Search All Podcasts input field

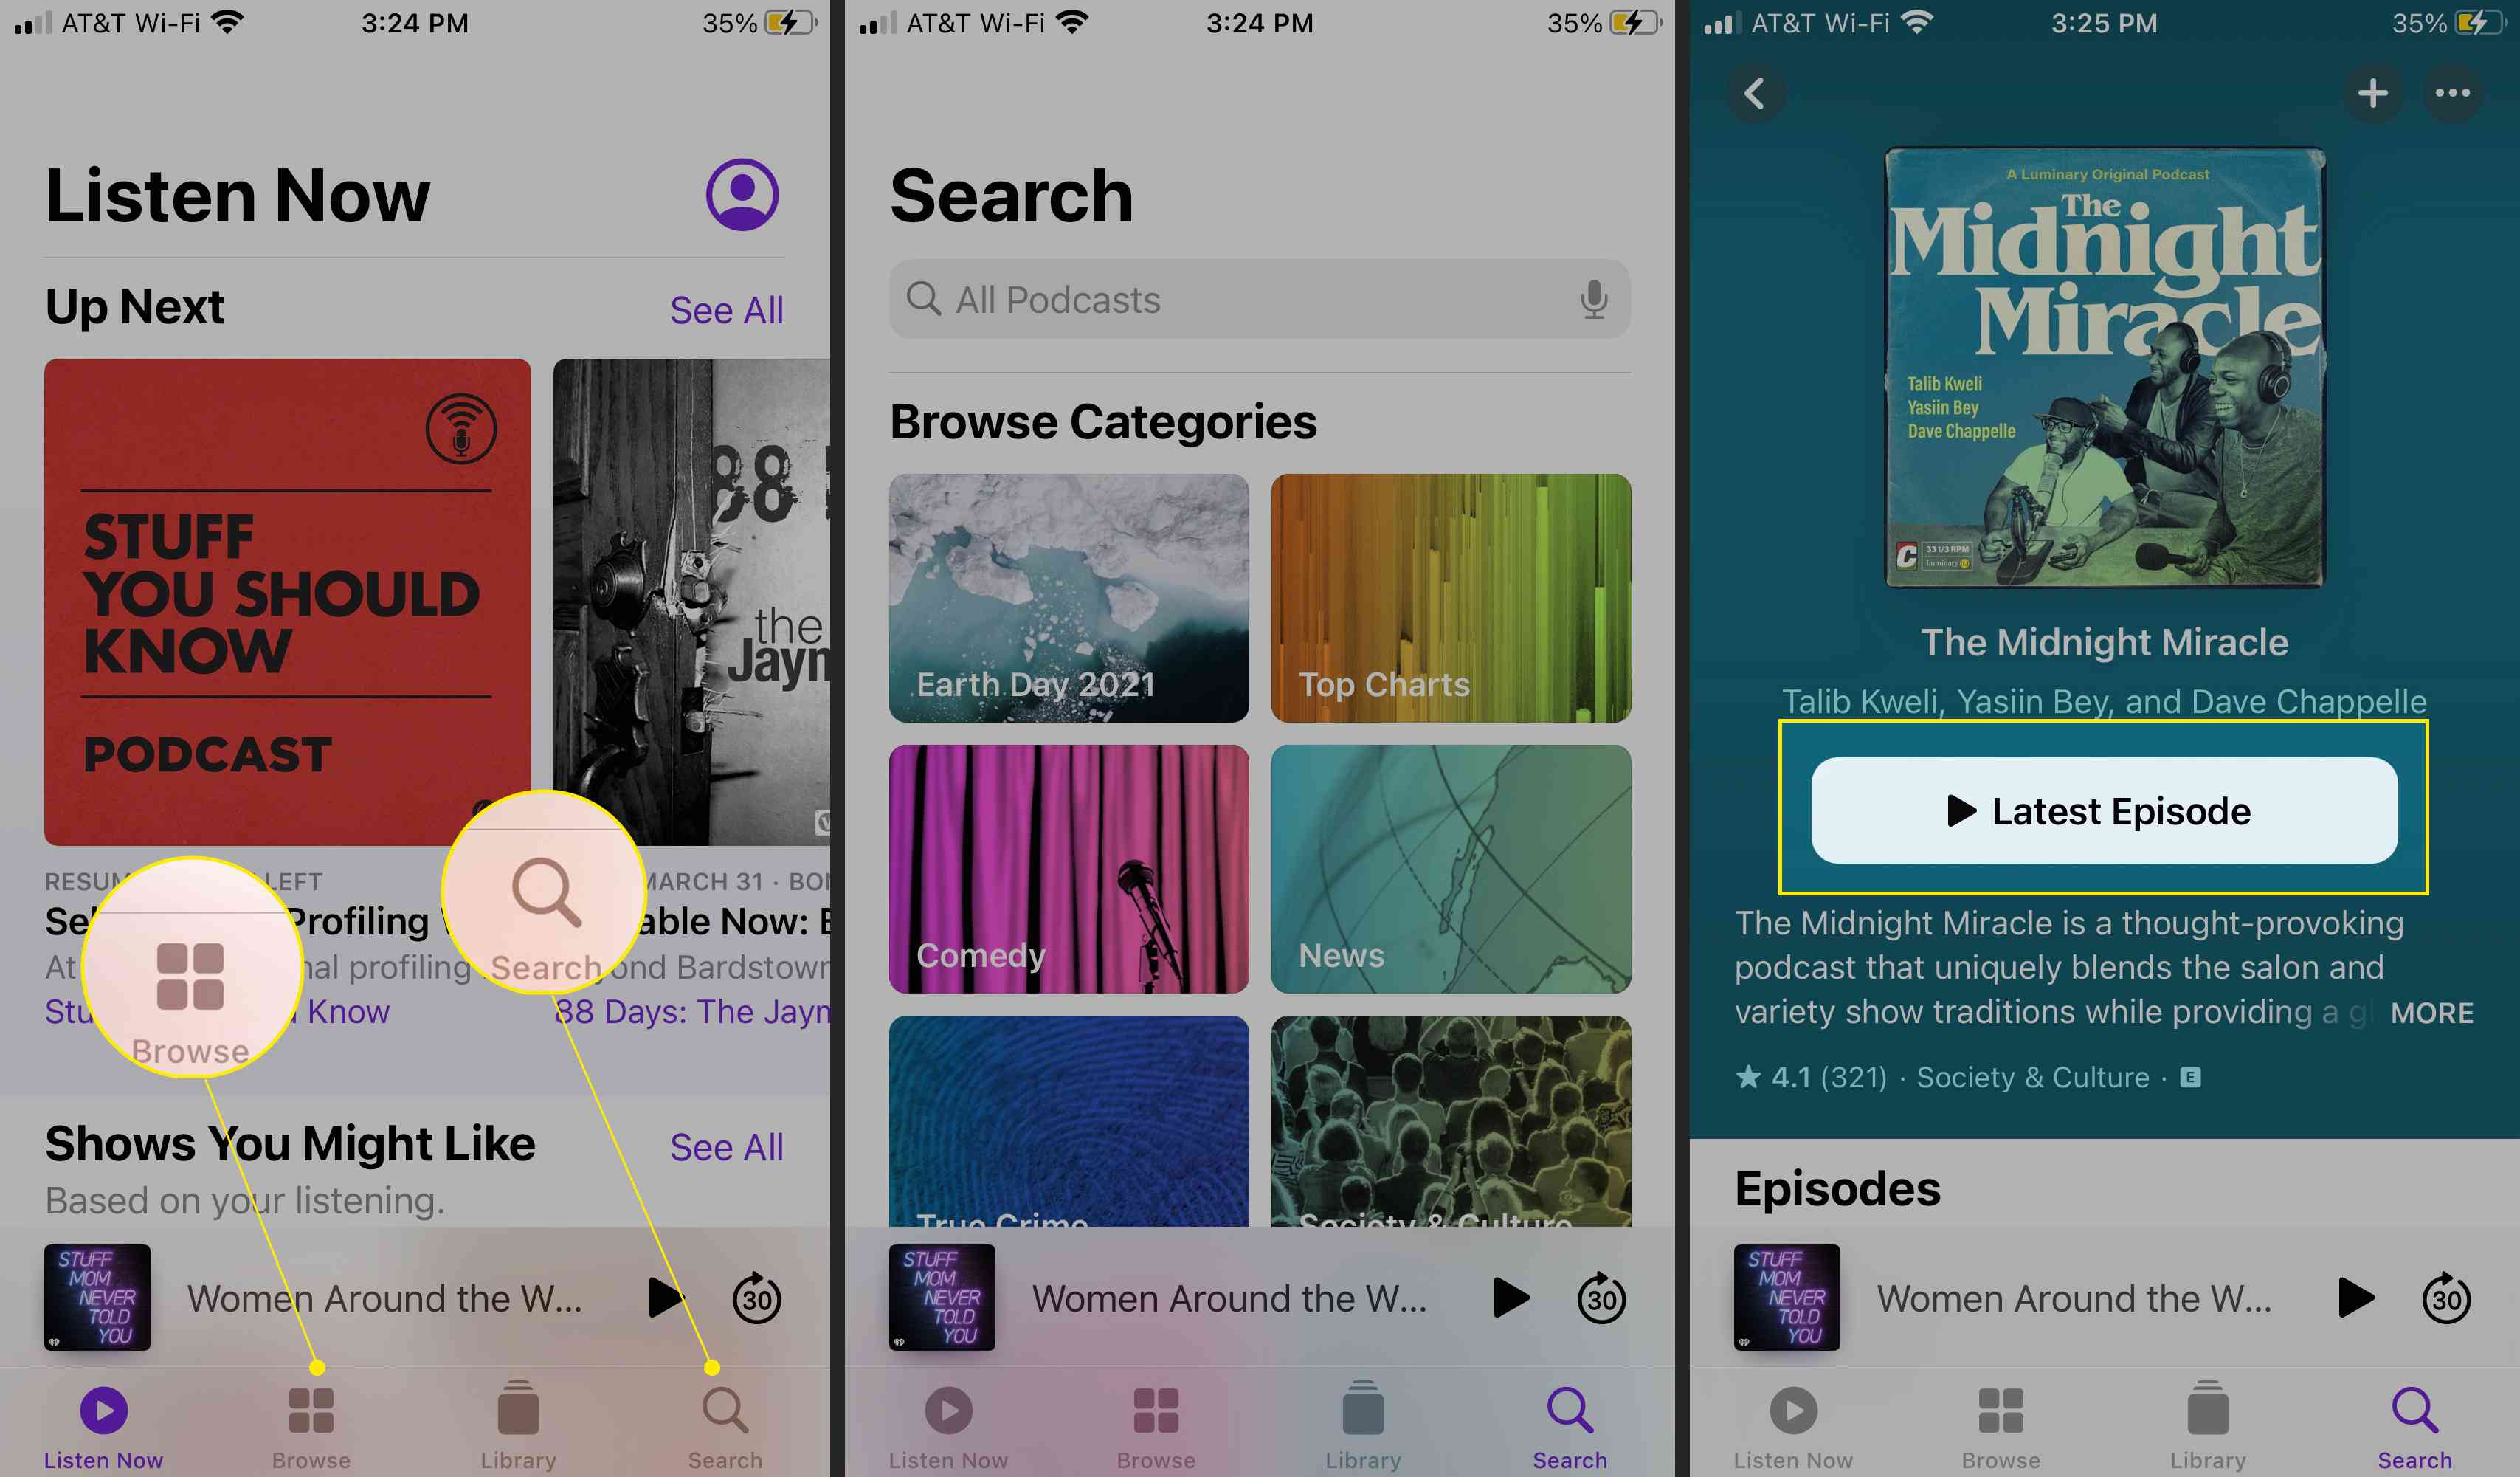point(1257,297)
